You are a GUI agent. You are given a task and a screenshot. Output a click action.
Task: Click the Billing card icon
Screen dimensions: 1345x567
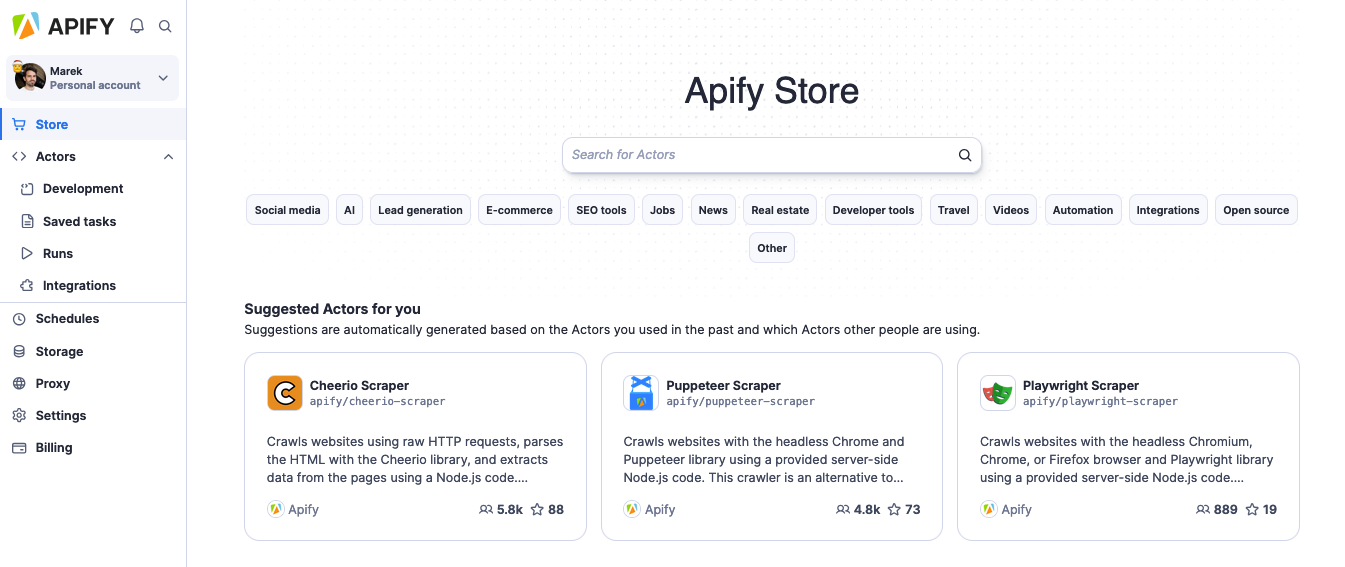pos(18,448)
